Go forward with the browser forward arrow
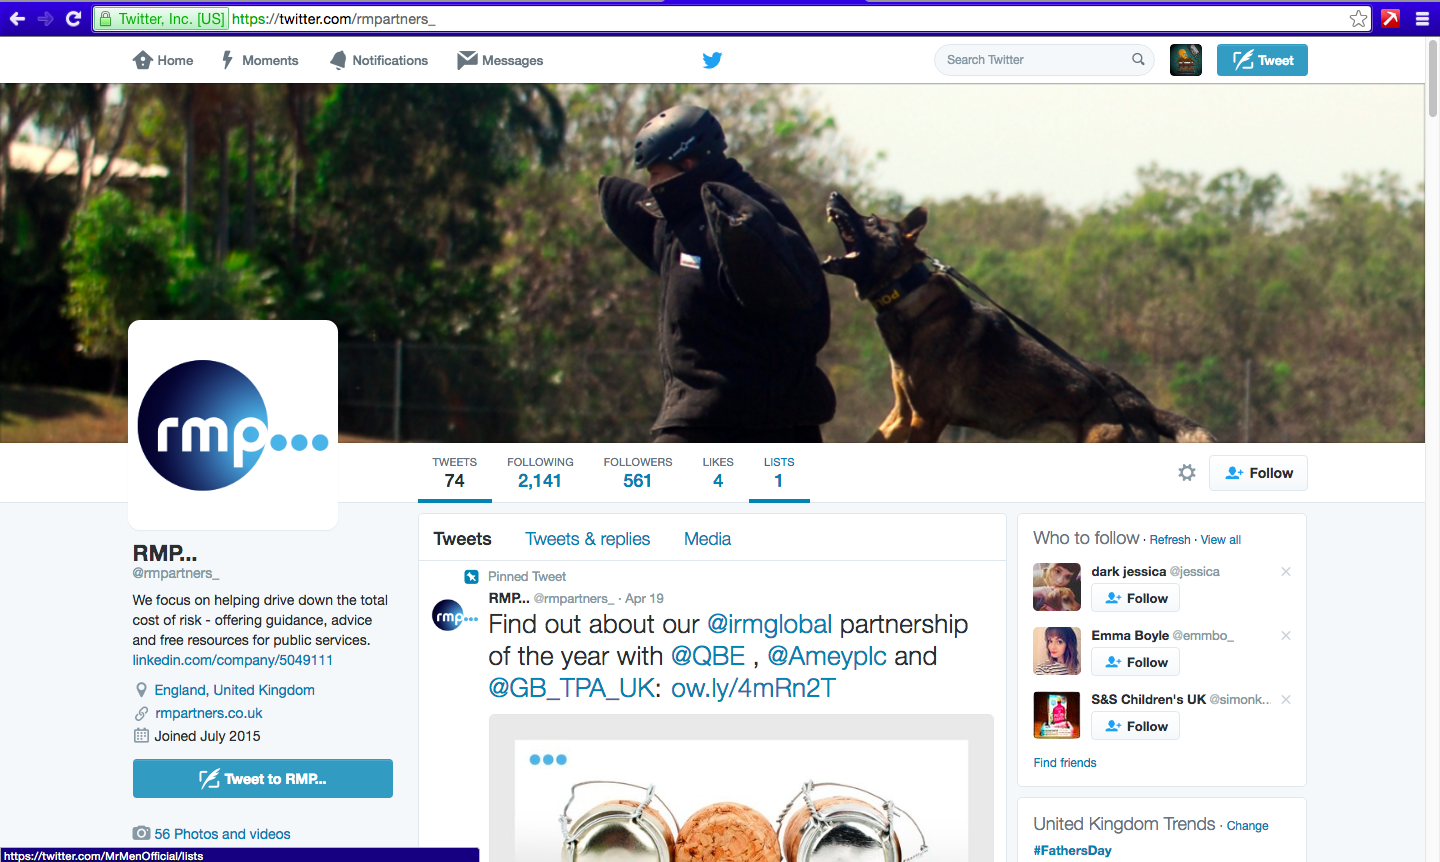Viewport: 1440px width, 862px height. click(x=45, y=18)
